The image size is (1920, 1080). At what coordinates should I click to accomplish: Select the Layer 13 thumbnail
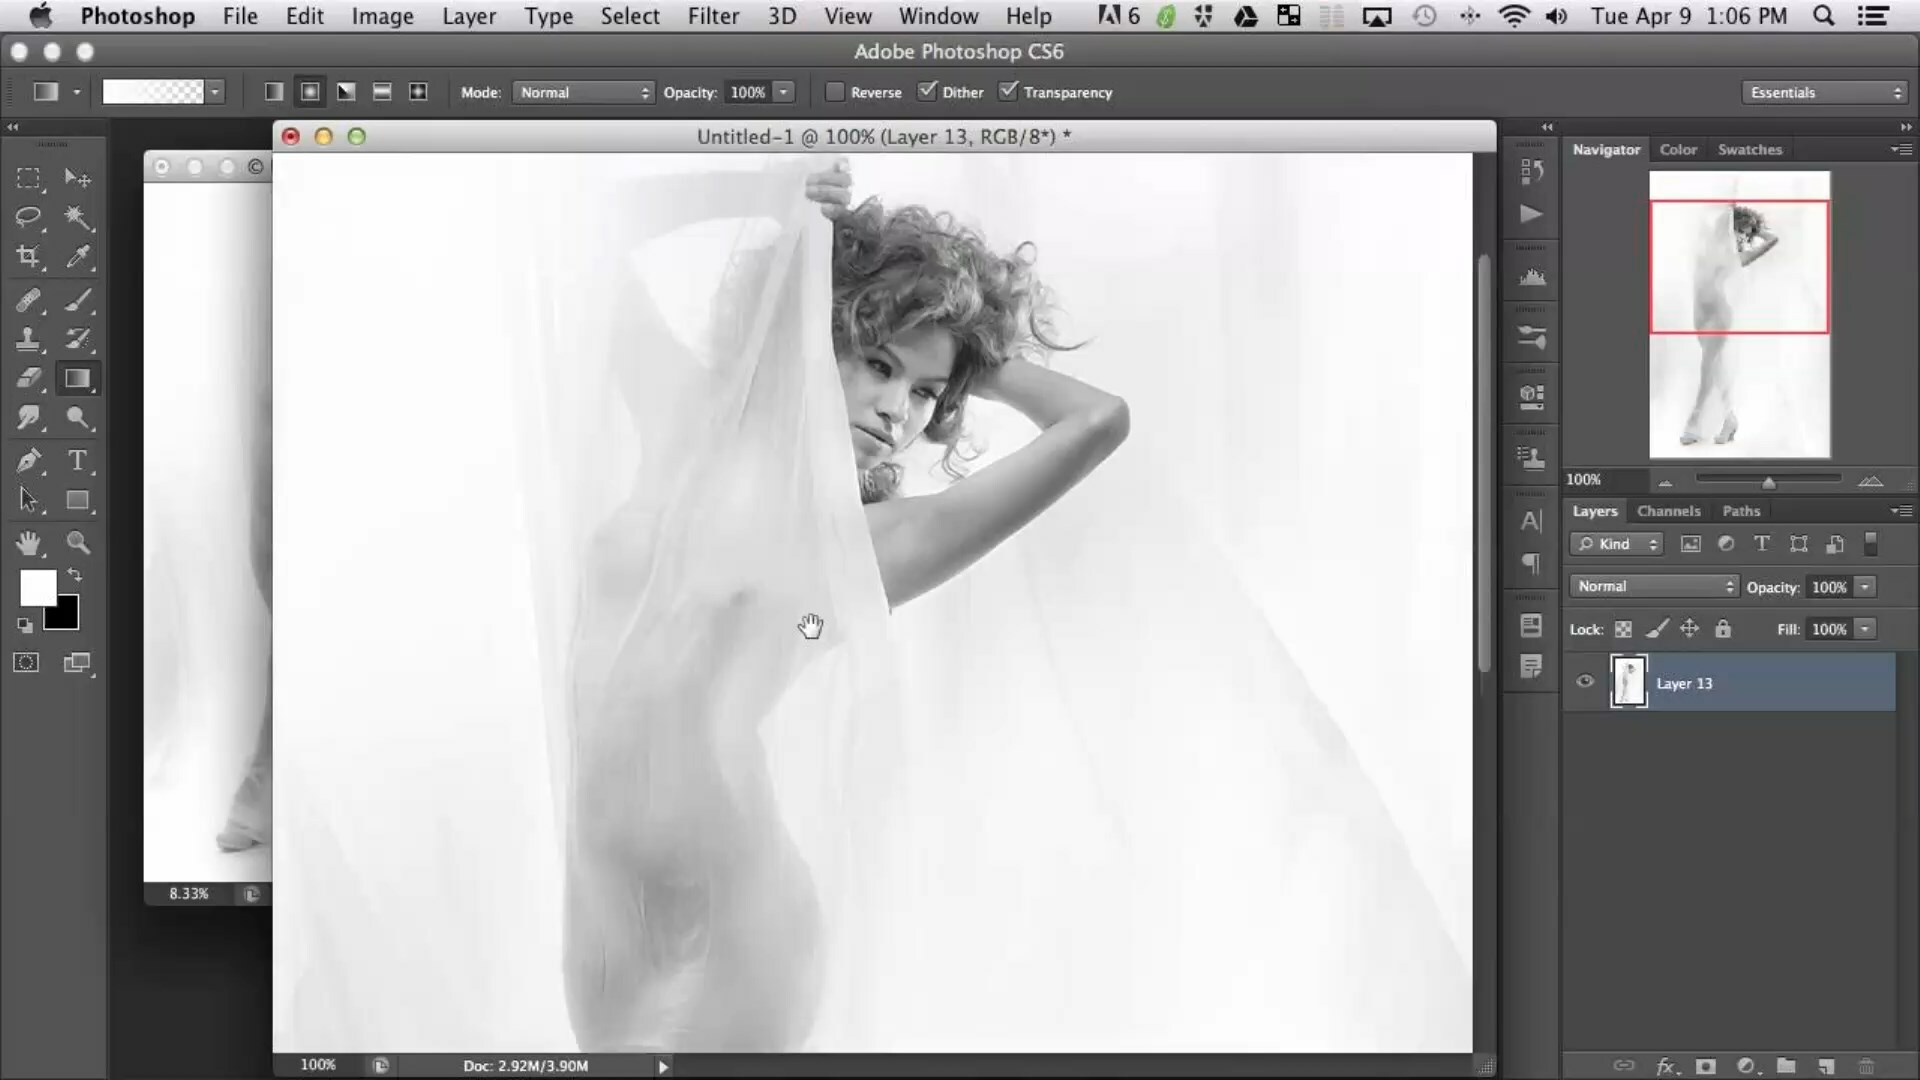click(x=1628, y=682)
